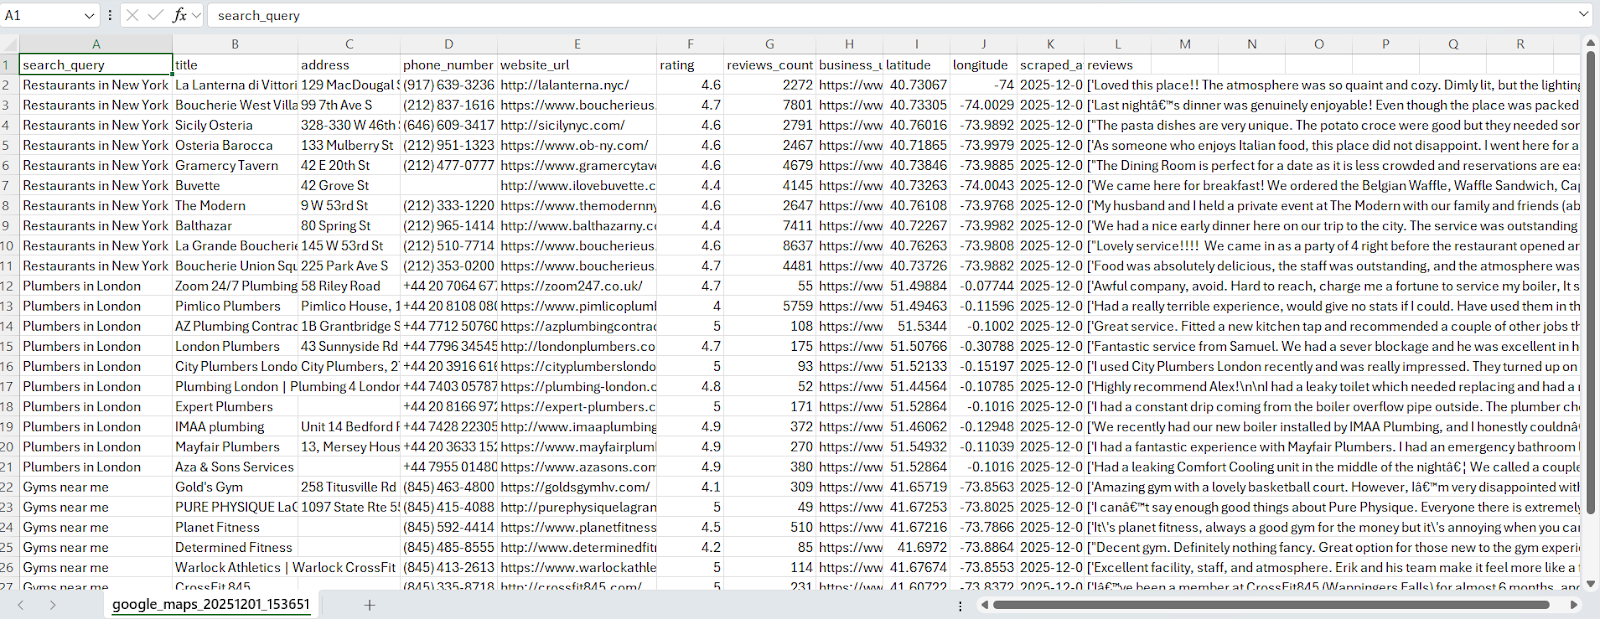Select cell 'Osteria Barocca'

pos(235,145)
